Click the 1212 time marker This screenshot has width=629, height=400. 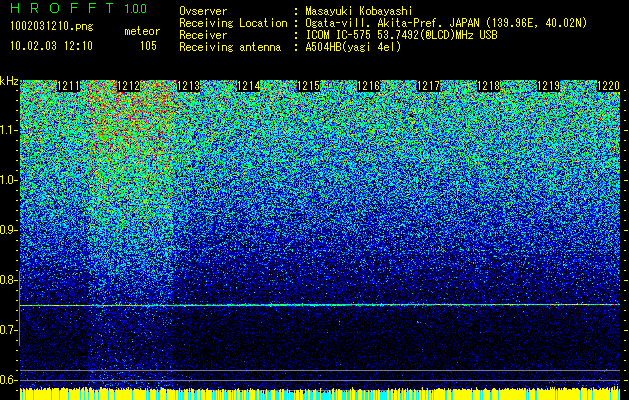click(x=129, y=86)
